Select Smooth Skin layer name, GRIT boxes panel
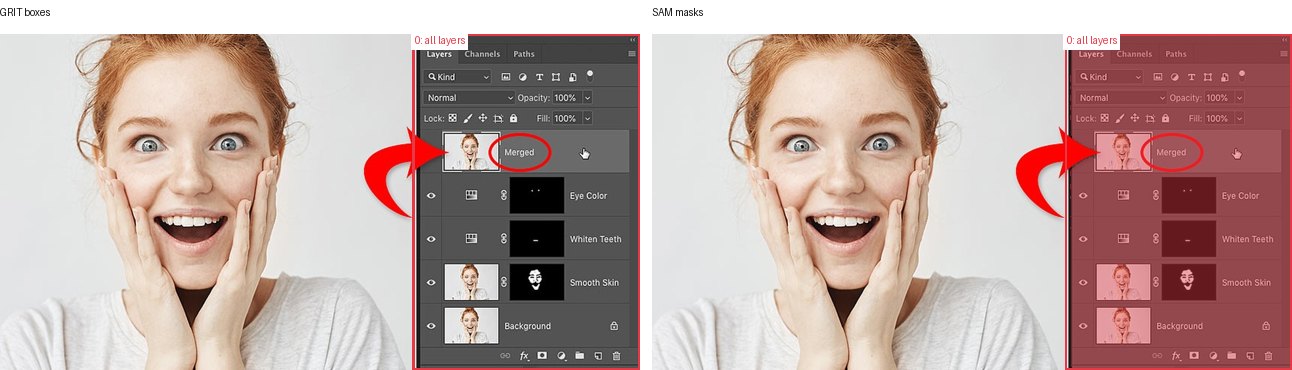The width and height of the screenshot is (1292, 370). coord(594,283)
